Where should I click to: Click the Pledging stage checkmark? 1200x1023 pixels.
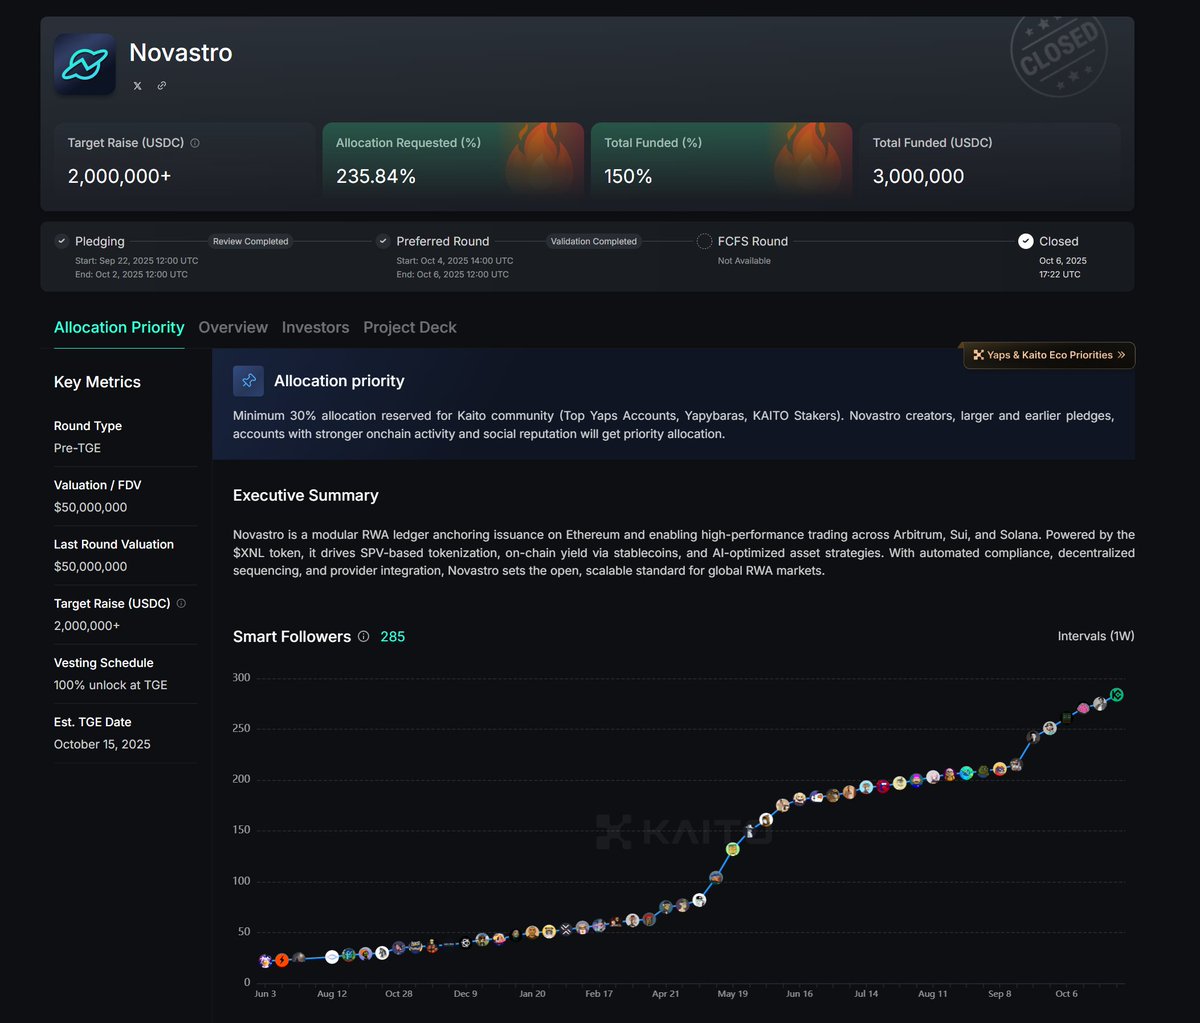click(62, 241)
